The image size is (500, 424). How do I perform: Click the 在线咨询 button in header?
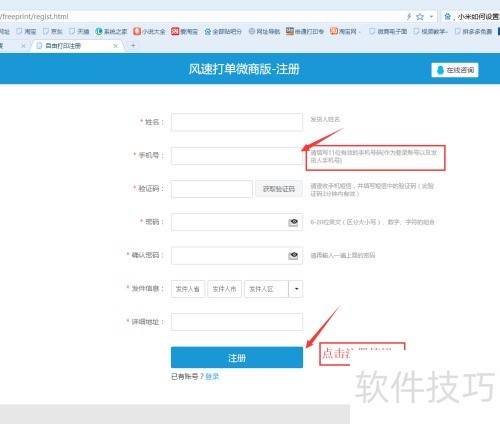(455, 70)
